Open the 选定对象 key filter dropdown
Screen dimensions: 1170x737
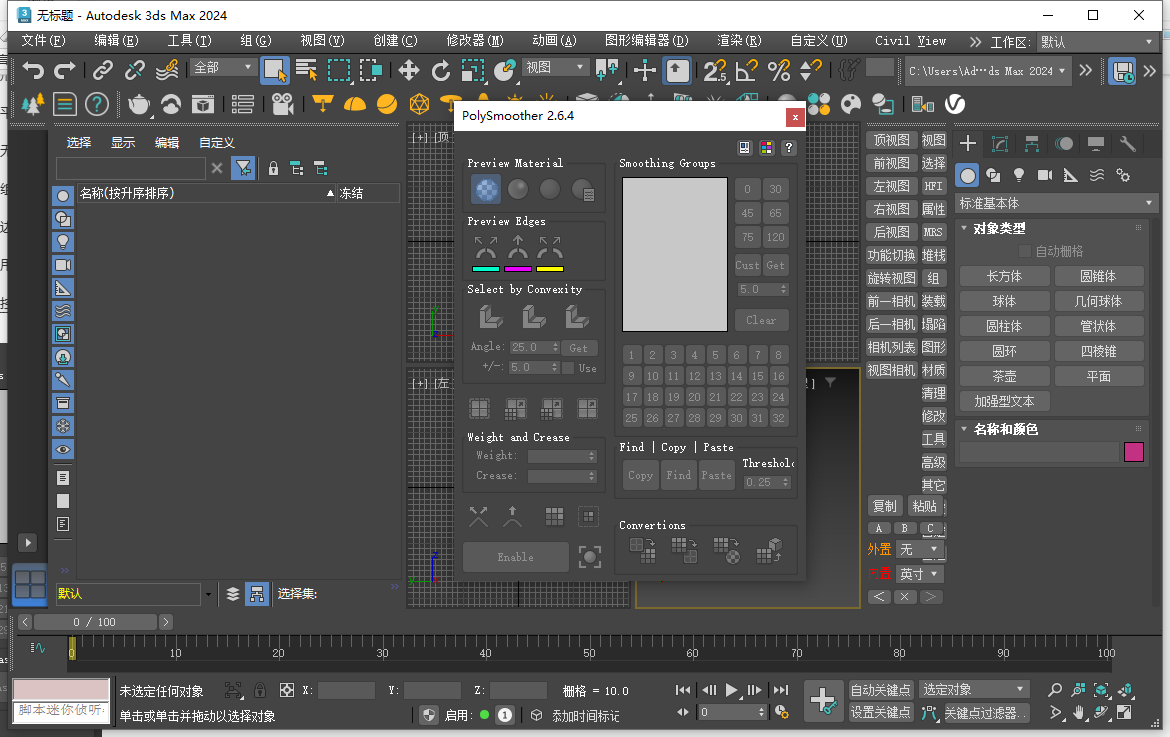coord(975,690)
